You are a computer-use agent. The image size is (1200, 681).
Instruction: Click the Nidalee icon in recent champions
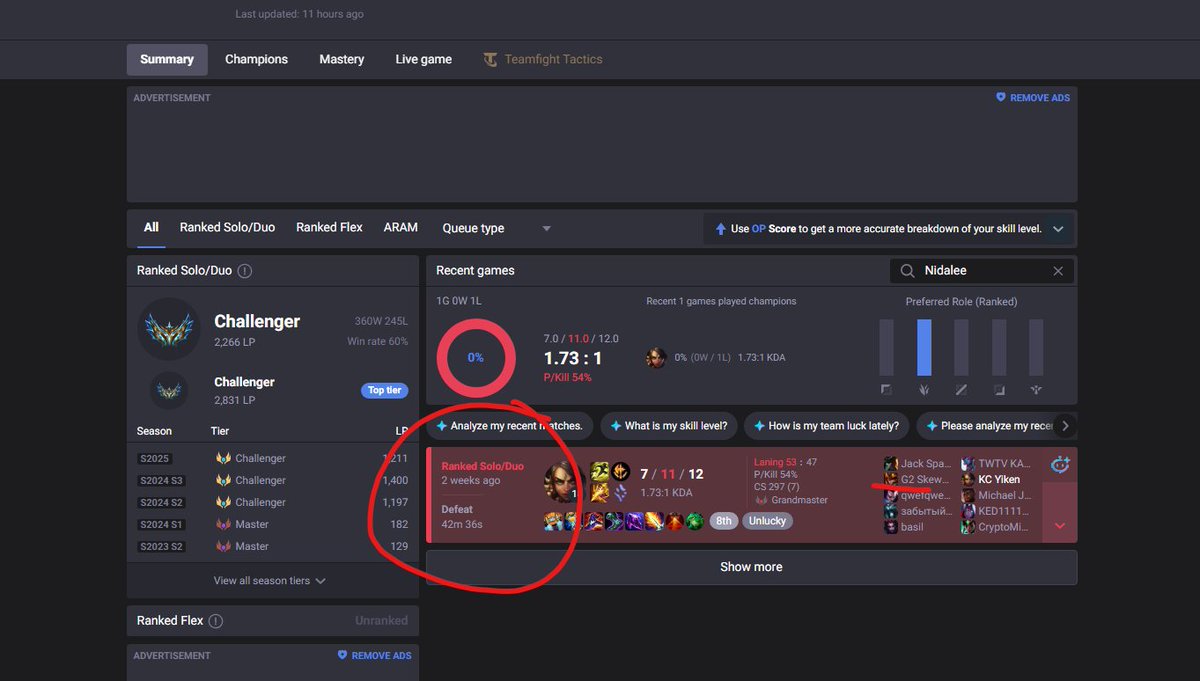point(656,358)
